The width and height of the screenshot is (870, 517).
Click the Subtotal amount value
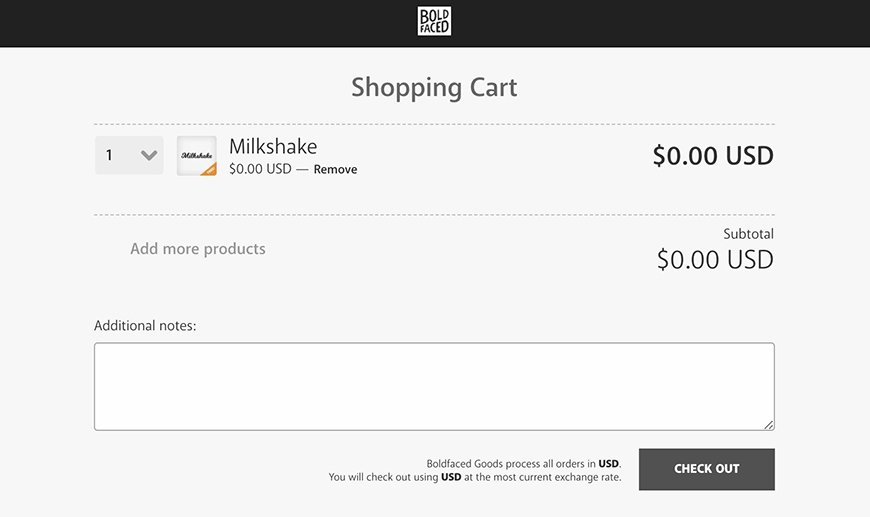pos(715,260)
